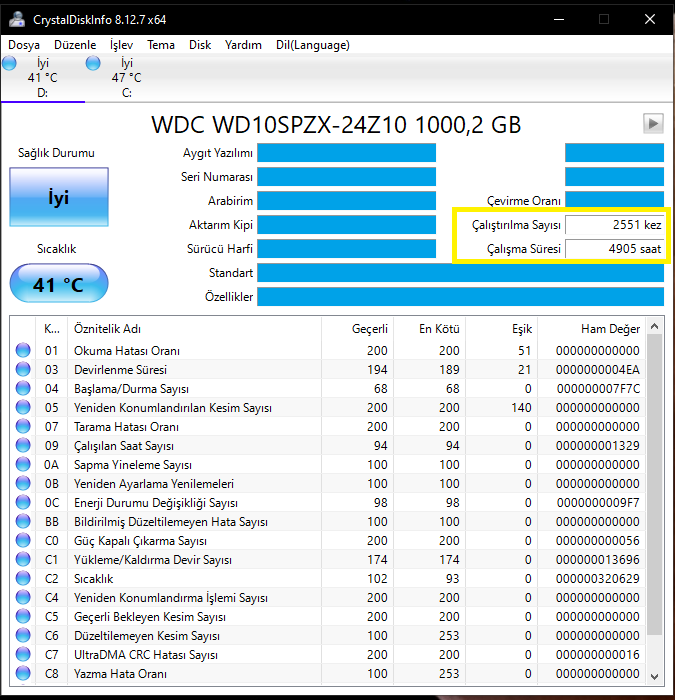Click status orb of Yazma Hata Oranı row
675x700 pixels.
23,673
